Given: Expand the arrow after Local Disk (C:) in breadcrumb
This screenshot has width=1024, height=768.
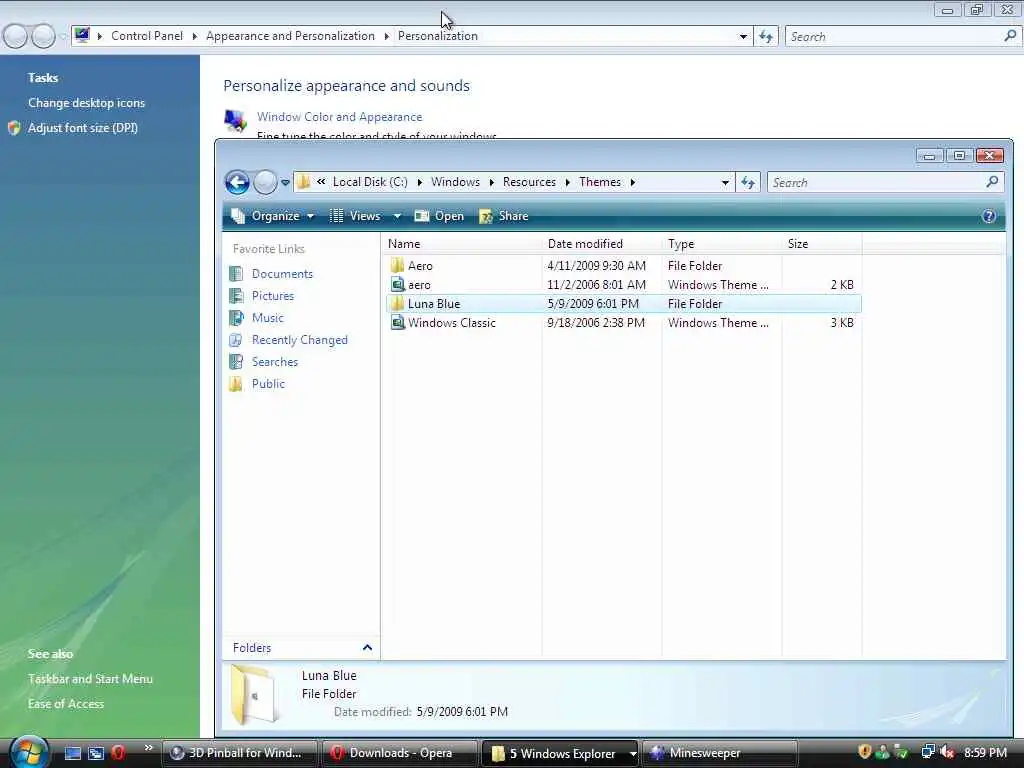Looking at the screenshot, I should pyautogui.click(x=419, y=182).
